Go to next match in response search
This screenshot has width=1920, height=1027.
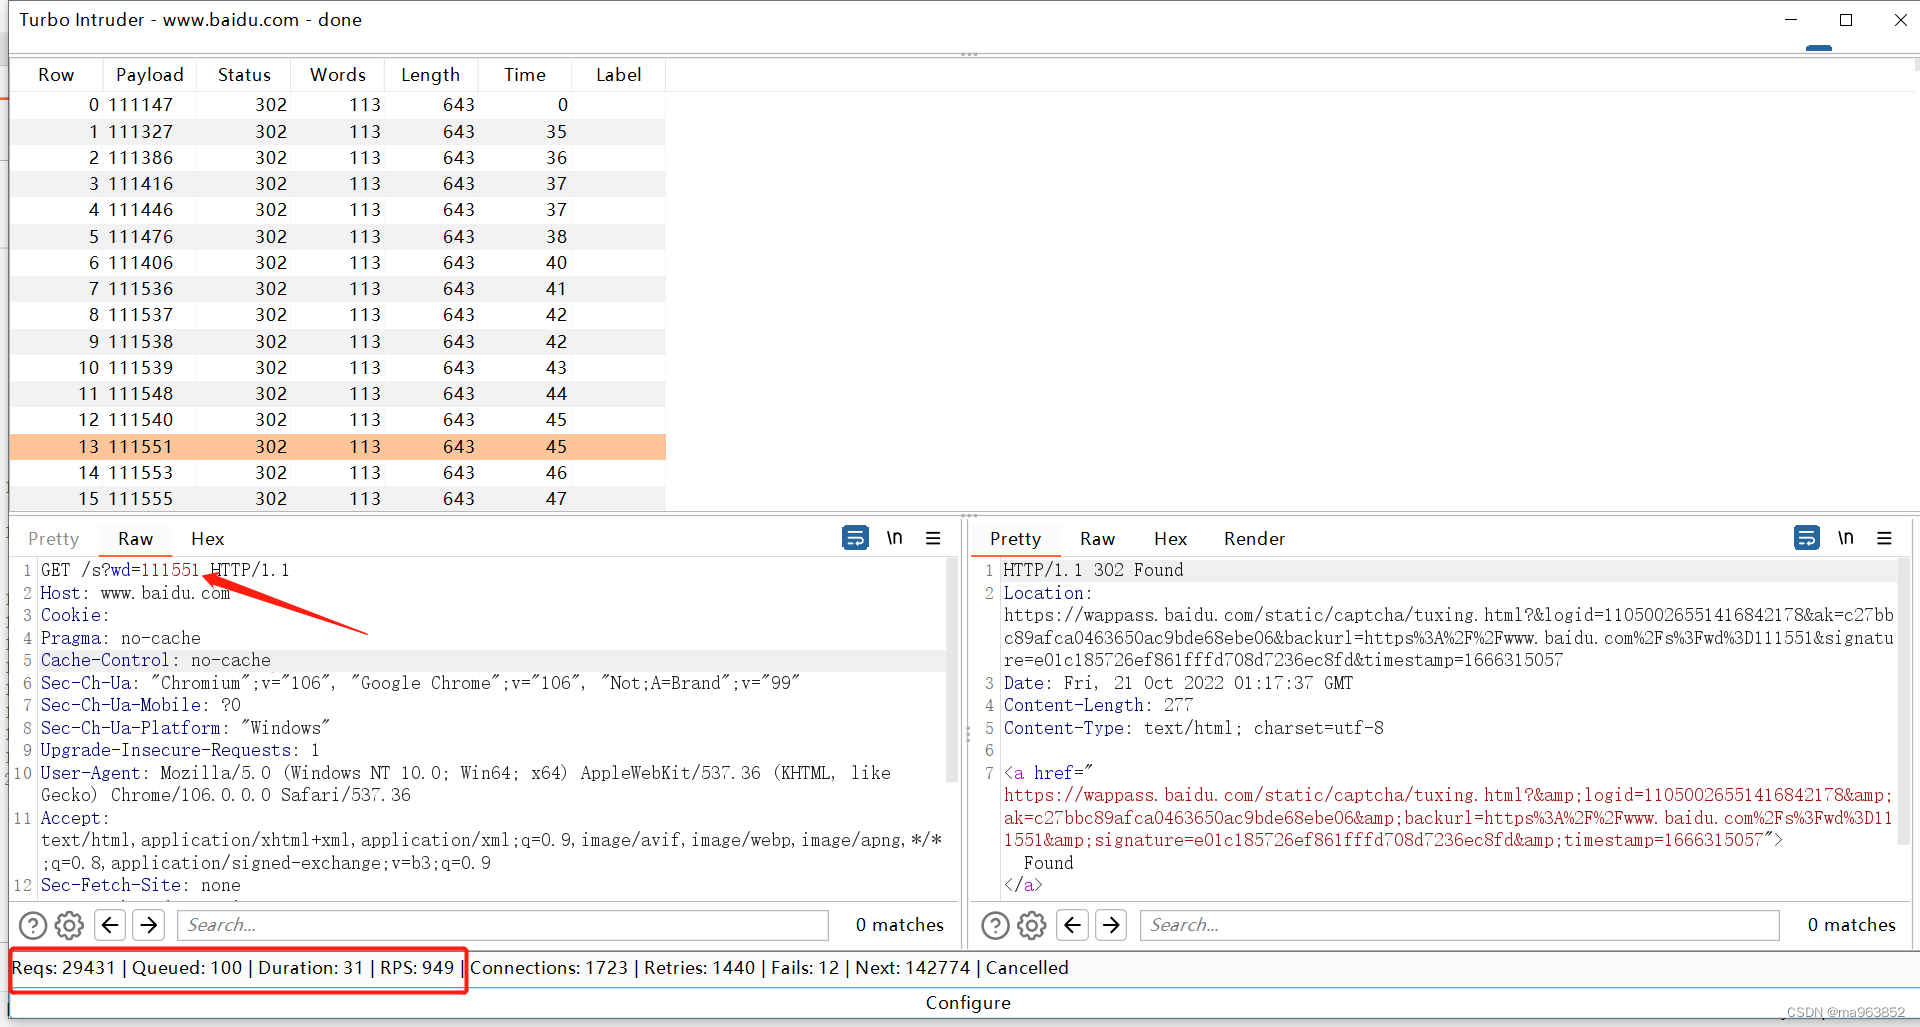coord(1111,925)
